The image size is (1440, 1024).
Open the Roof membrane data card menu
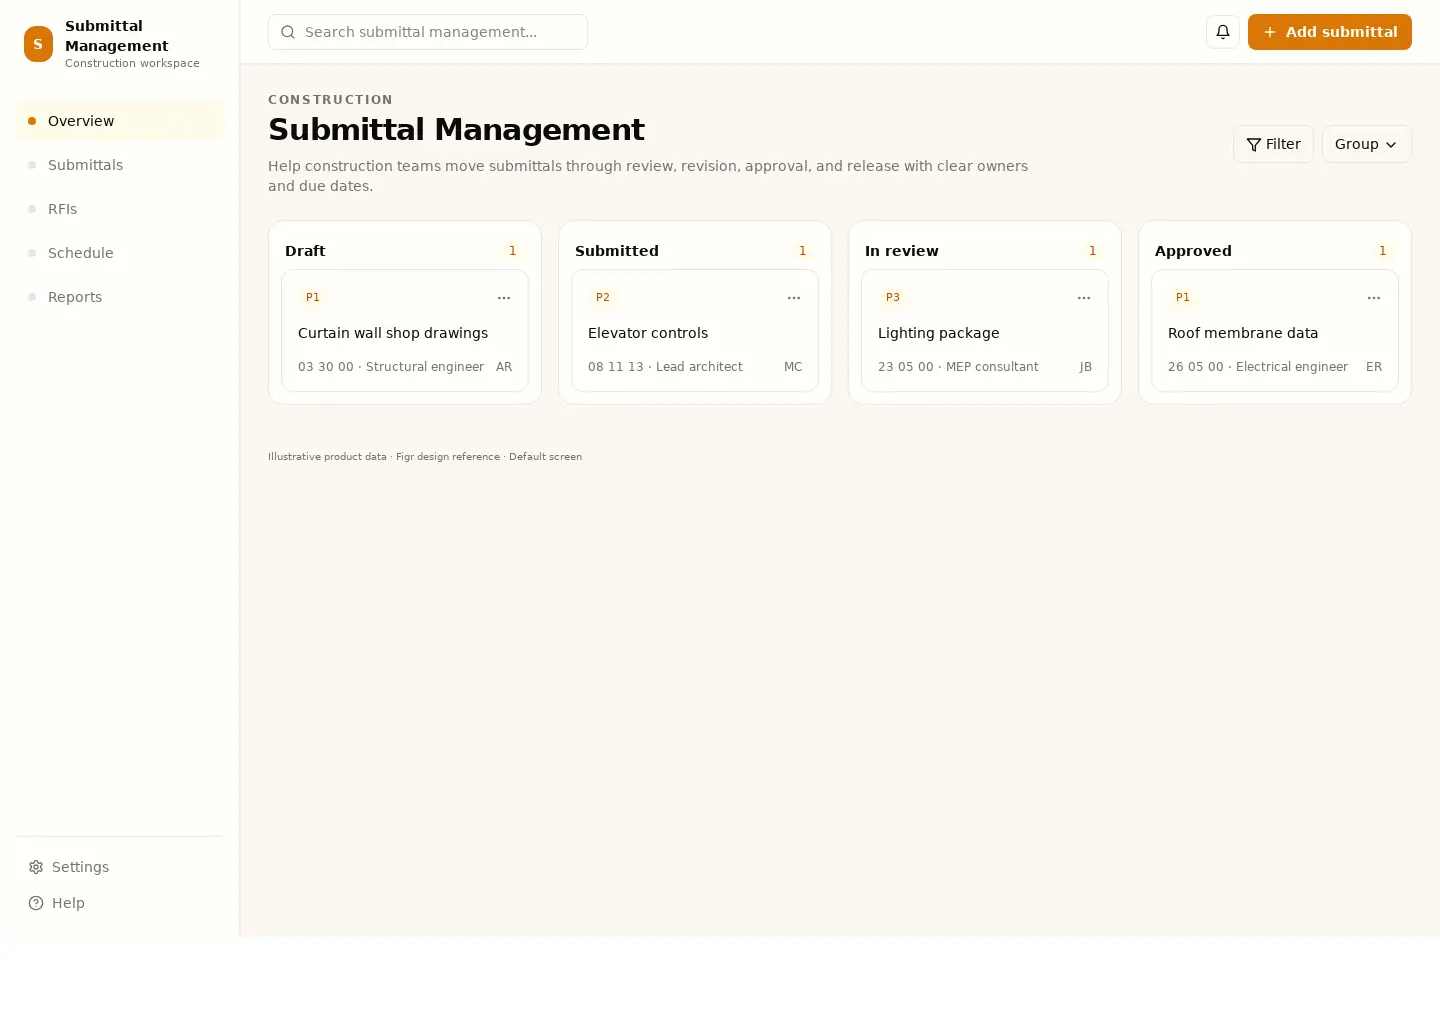click(1374, 298)
